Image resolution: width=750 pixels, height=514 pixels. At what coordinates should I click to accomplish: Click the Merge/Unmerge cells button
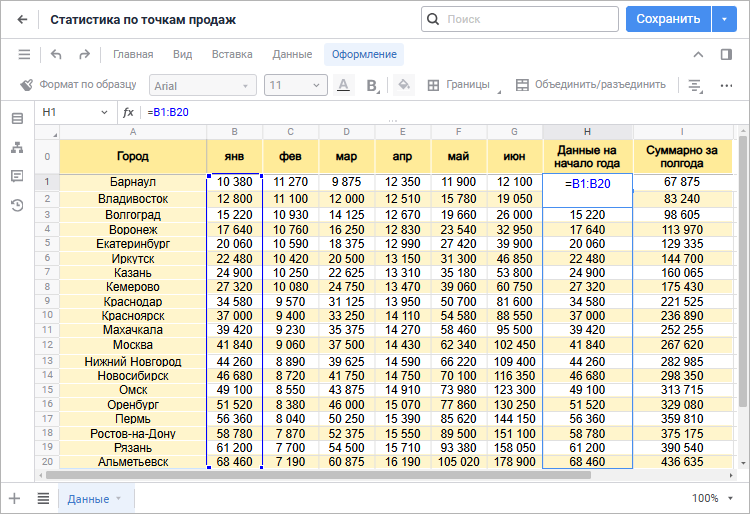[x=591, y=85]
